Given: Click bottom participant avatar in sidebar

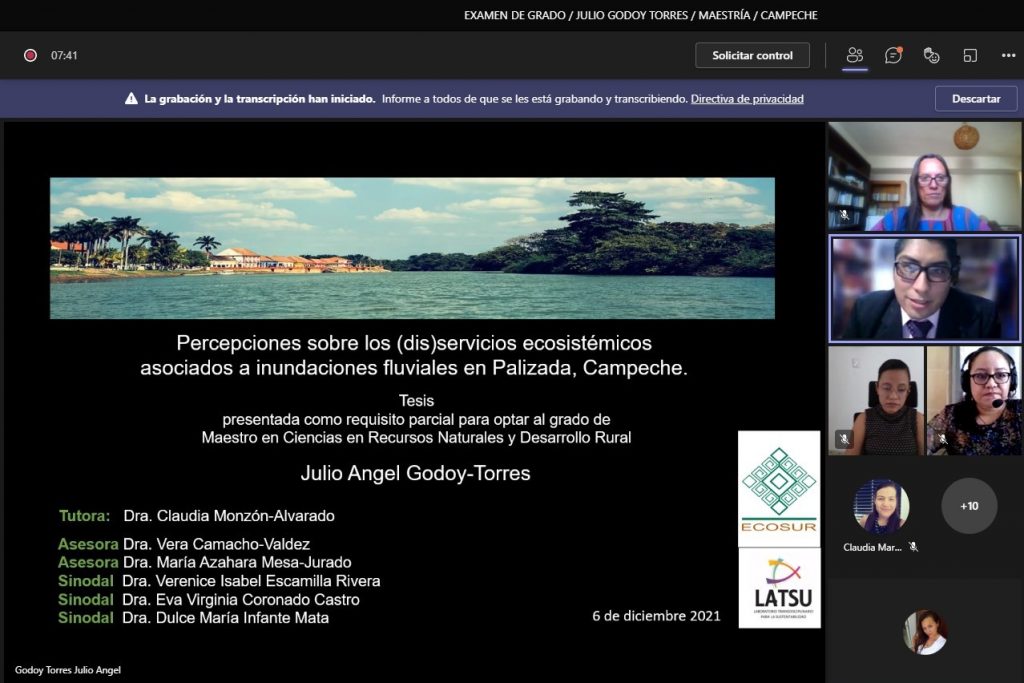Looking at the screenshot, I should click(925, 632).
